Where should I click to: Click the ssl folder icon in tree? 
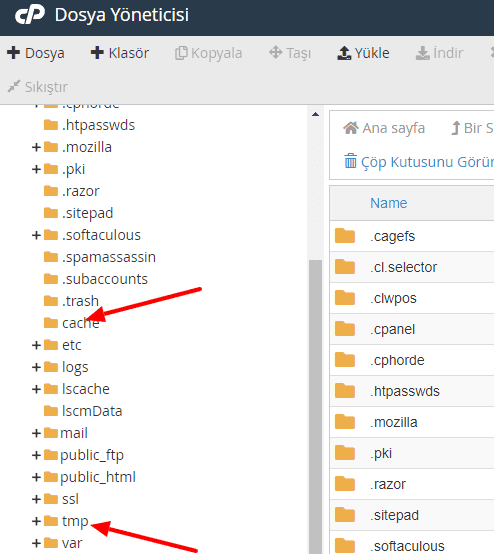(x=51, y=499)
